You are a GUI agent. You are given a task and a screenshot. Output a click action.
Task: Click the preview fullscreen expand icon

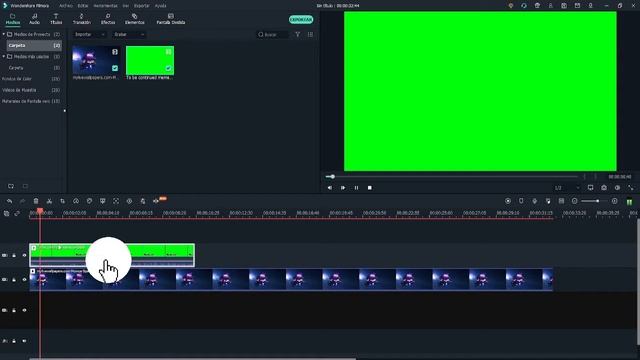631,188
